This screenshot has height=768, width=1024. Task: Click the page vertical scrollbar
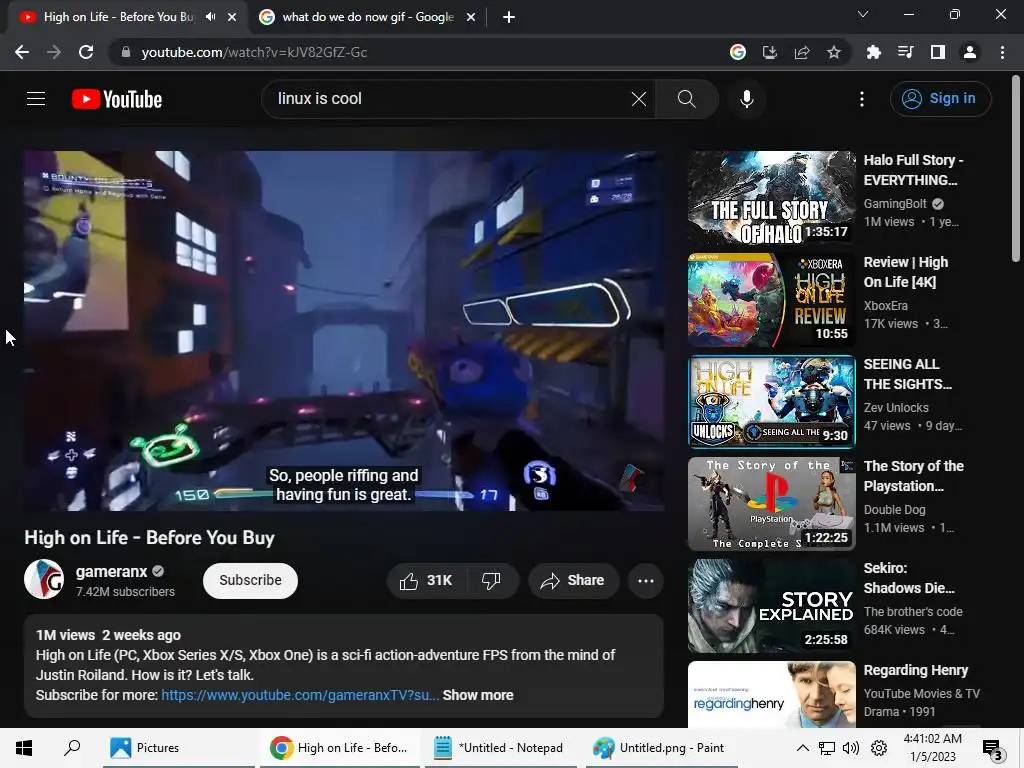[1016, 170]
